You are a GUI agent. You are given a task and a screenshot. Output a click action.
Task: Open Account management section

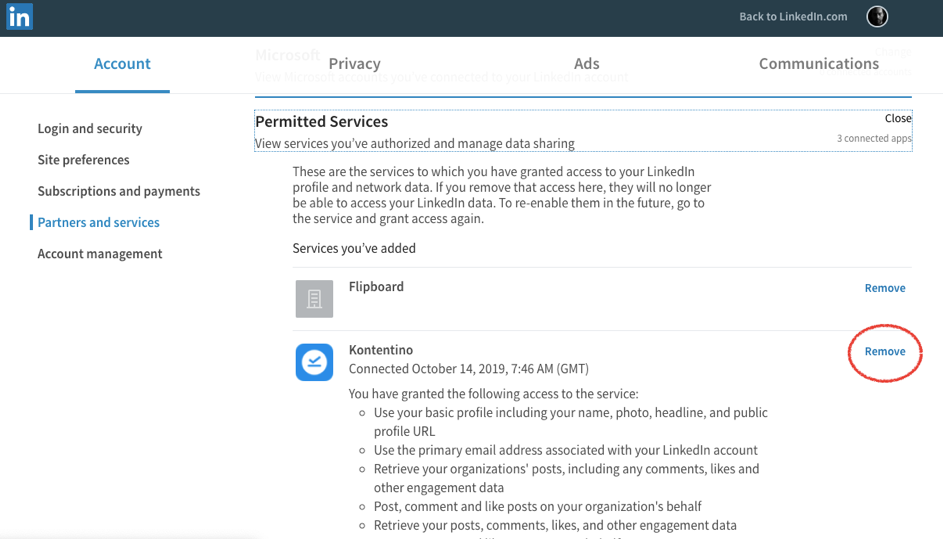point(99,254)
